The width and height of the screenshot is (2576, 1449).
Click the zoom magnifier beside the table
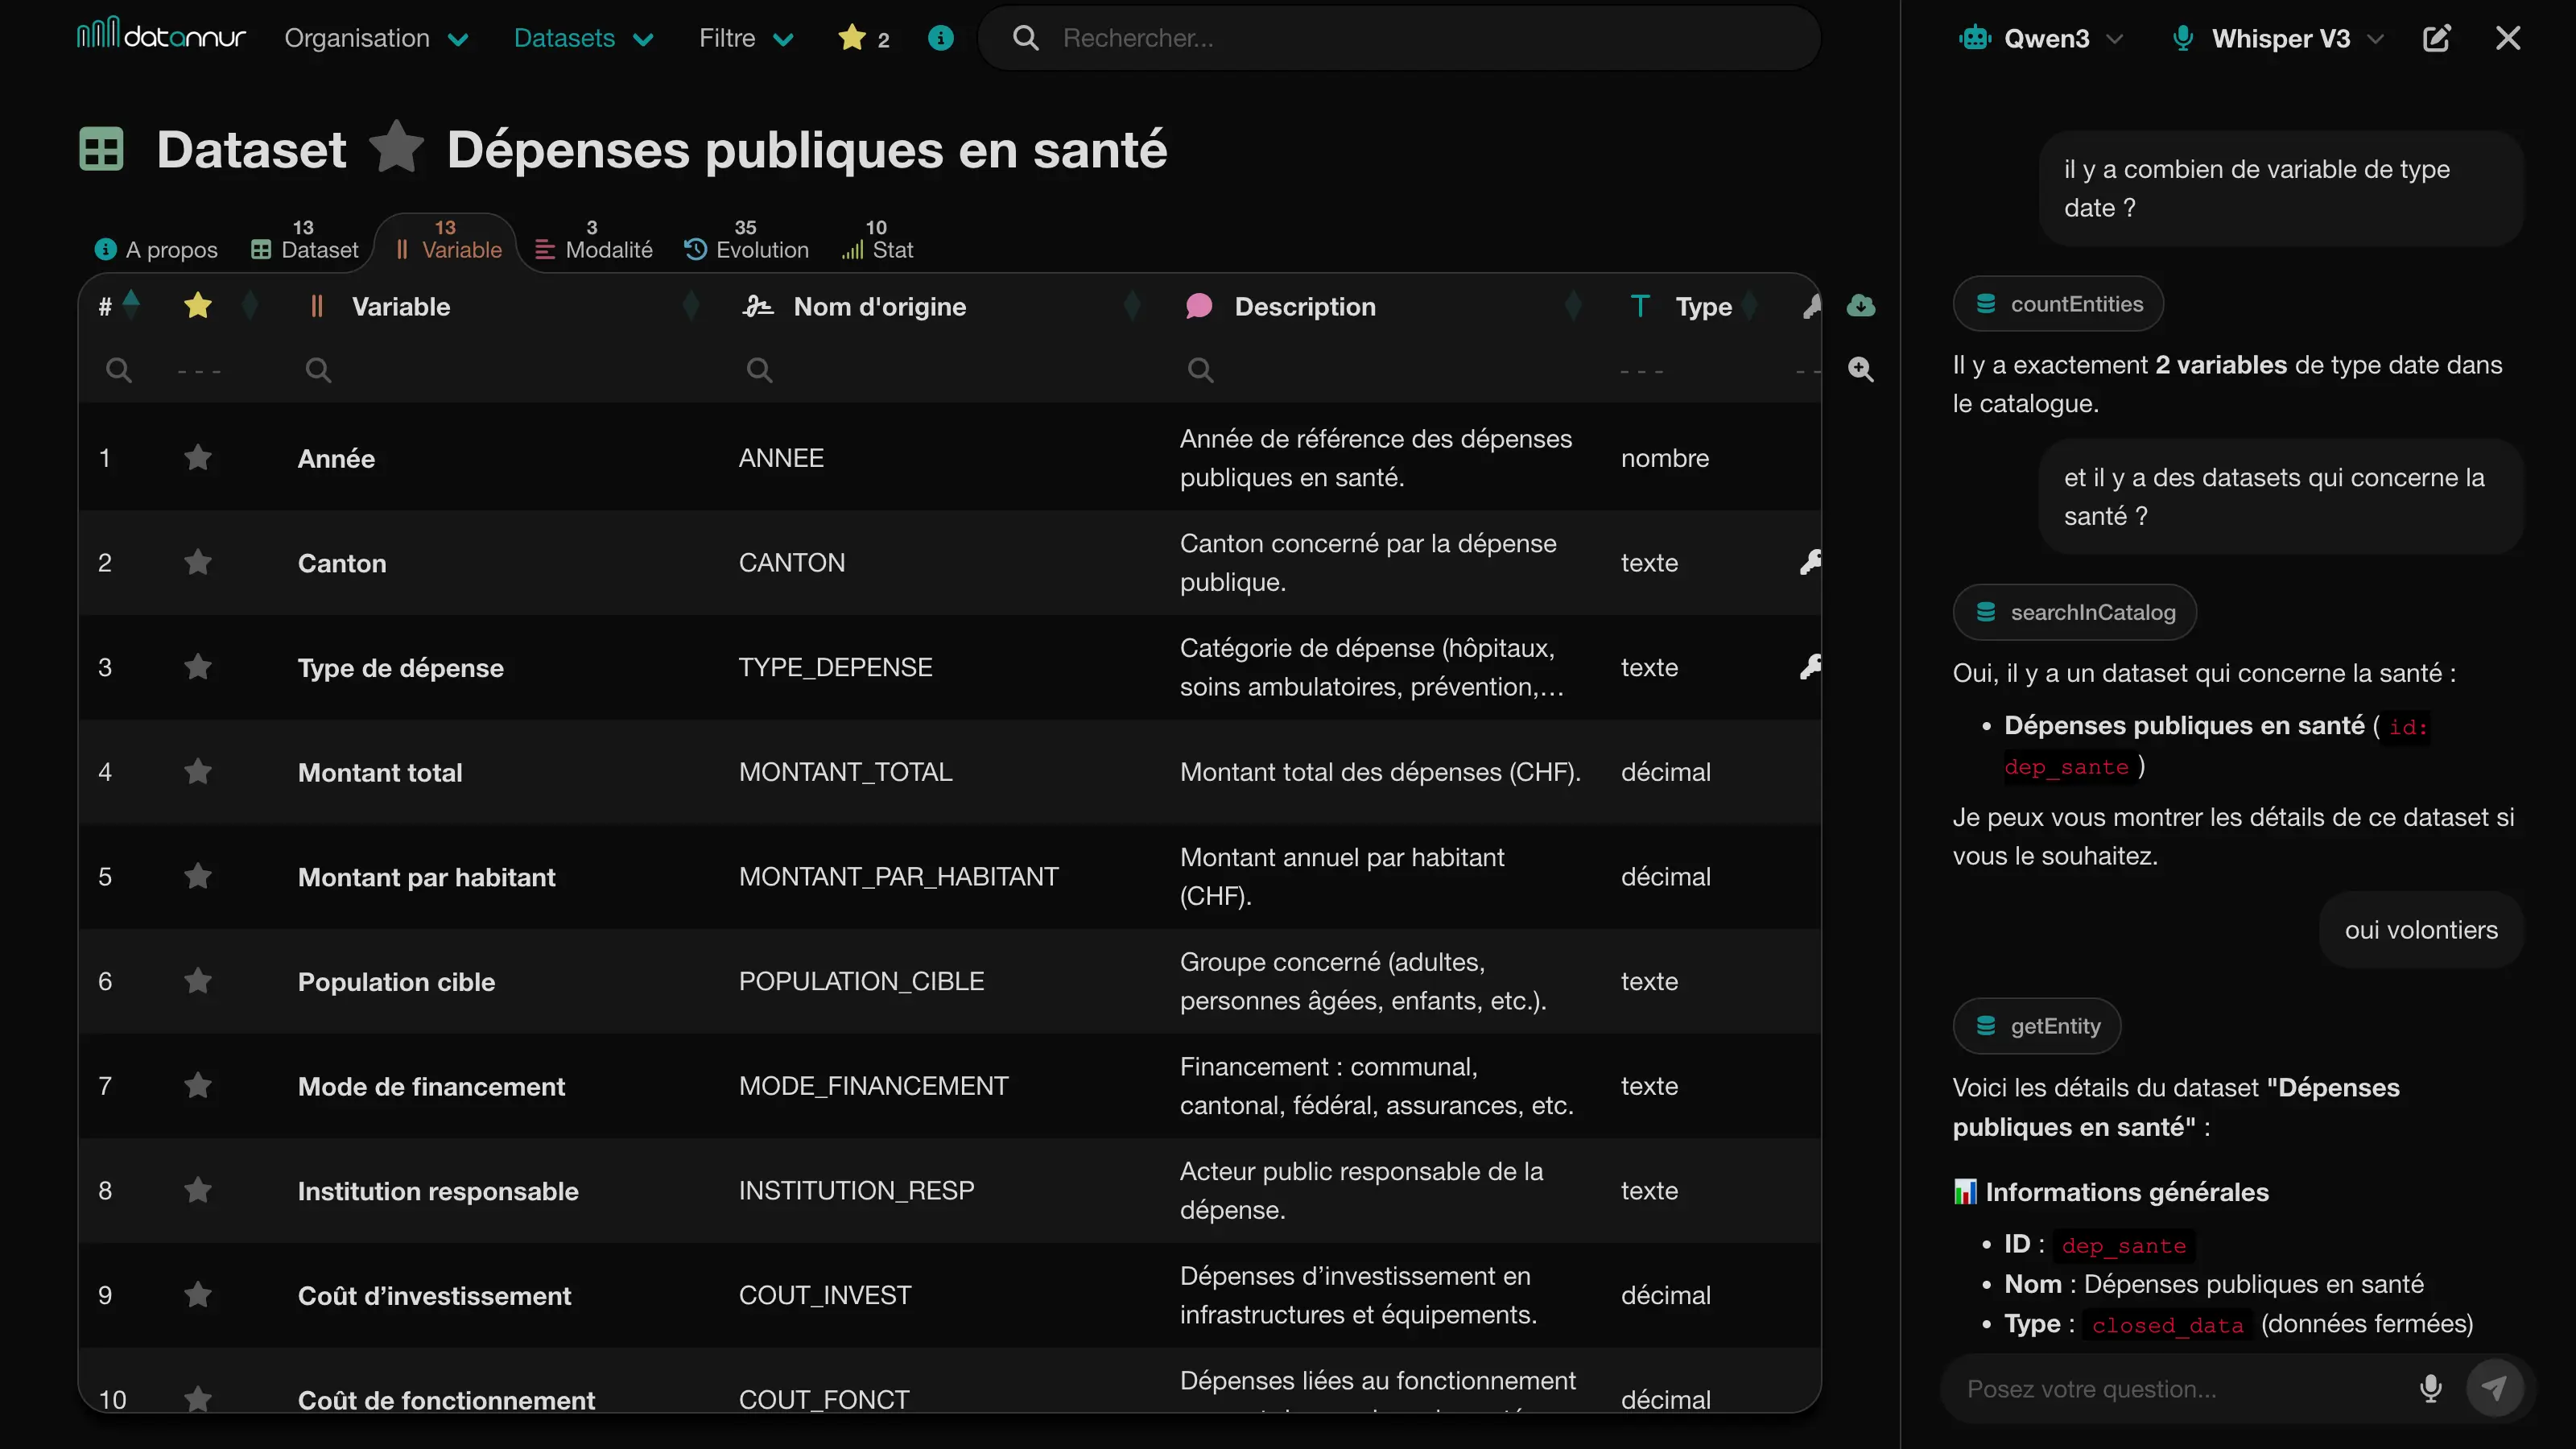pos(1860,369)
